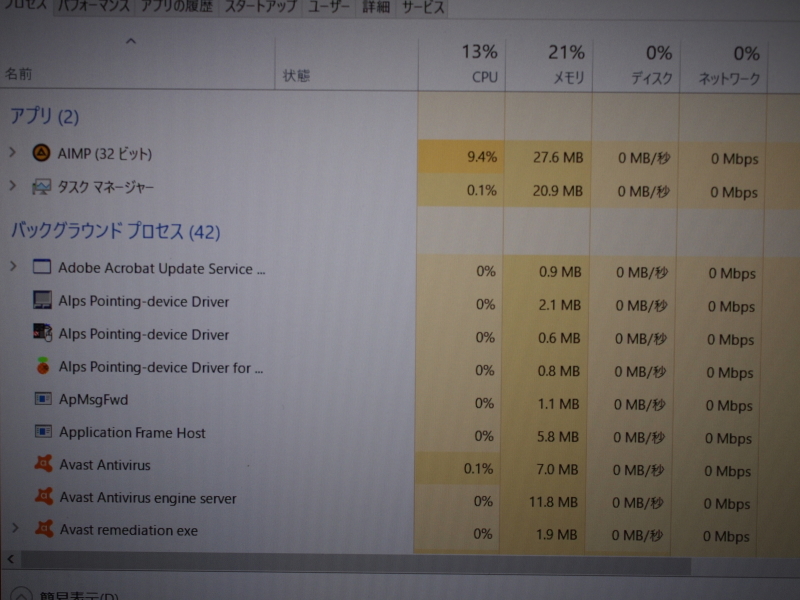
Task: Sort by the 状態 column header
Action: tap(346, 65)
